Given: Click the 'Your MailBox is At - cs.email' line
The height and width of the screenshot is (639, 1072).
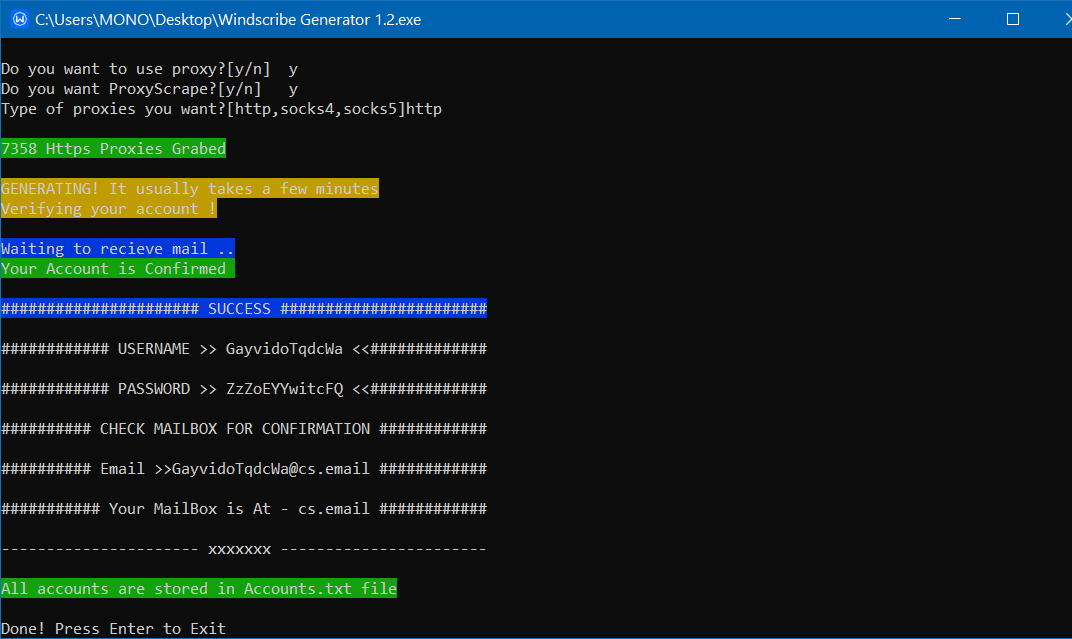Looking at the screenshot, I should tap(243, 509).
